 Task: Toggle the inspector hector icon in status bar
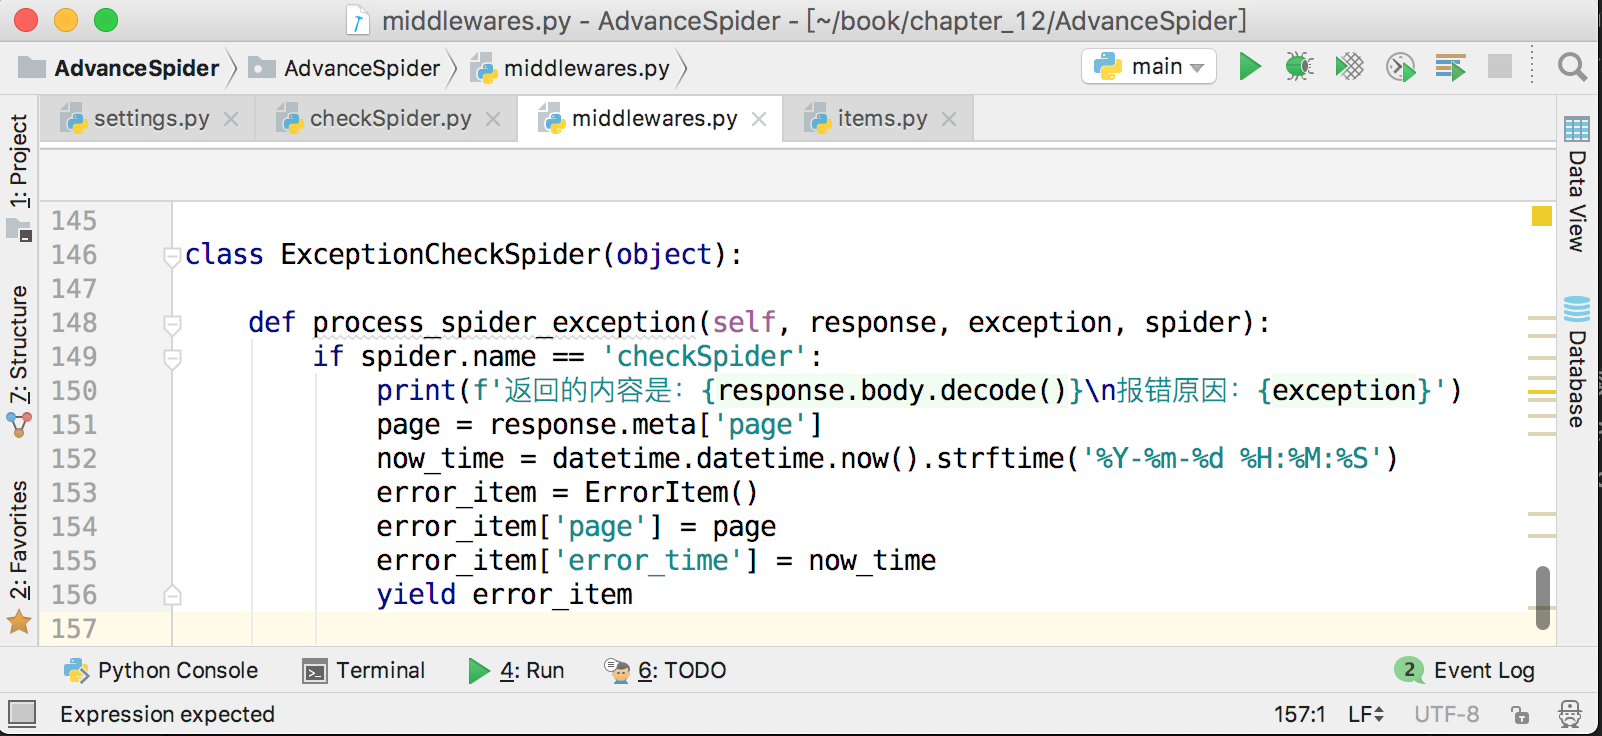tap(1570, 714)
